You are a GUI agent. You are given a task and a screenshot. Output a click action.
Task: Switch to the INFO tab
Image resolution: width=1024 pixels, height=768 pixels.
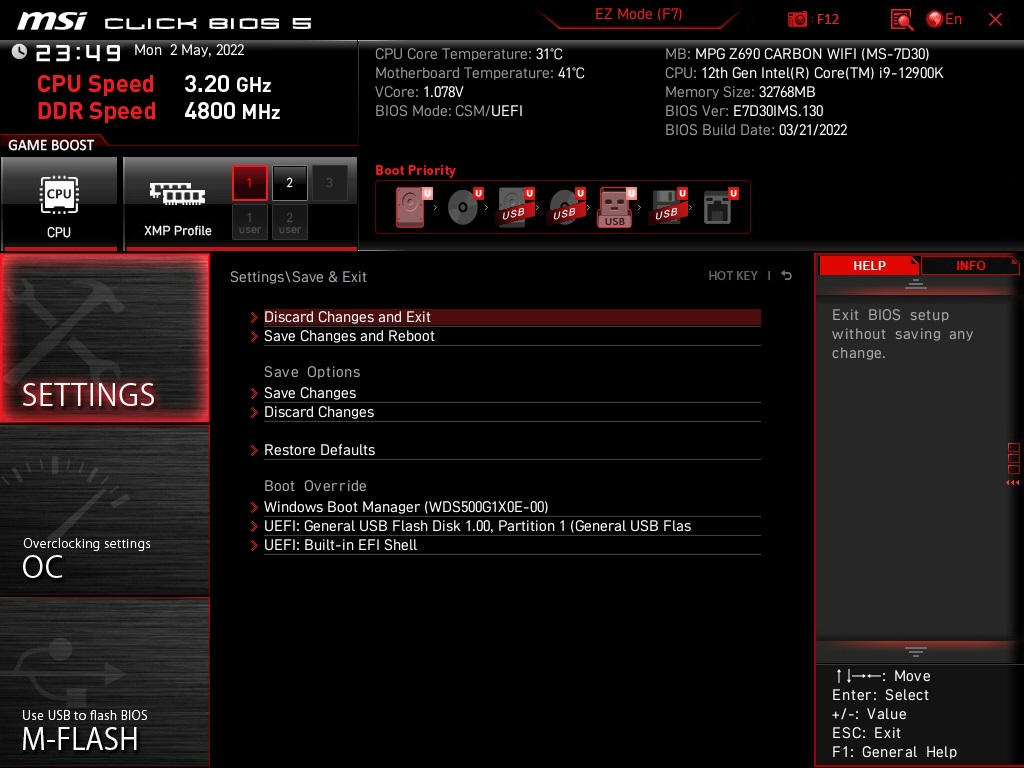(970, 266)
